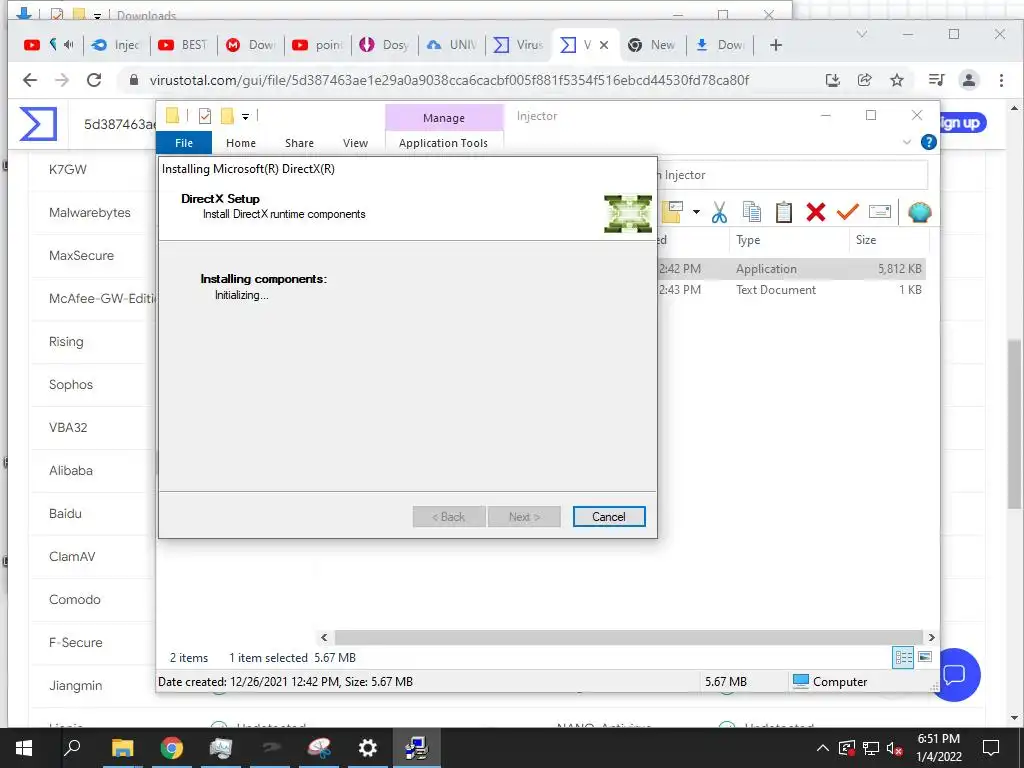Switch to the BEST YouTube tab

(x=183, y=45)
